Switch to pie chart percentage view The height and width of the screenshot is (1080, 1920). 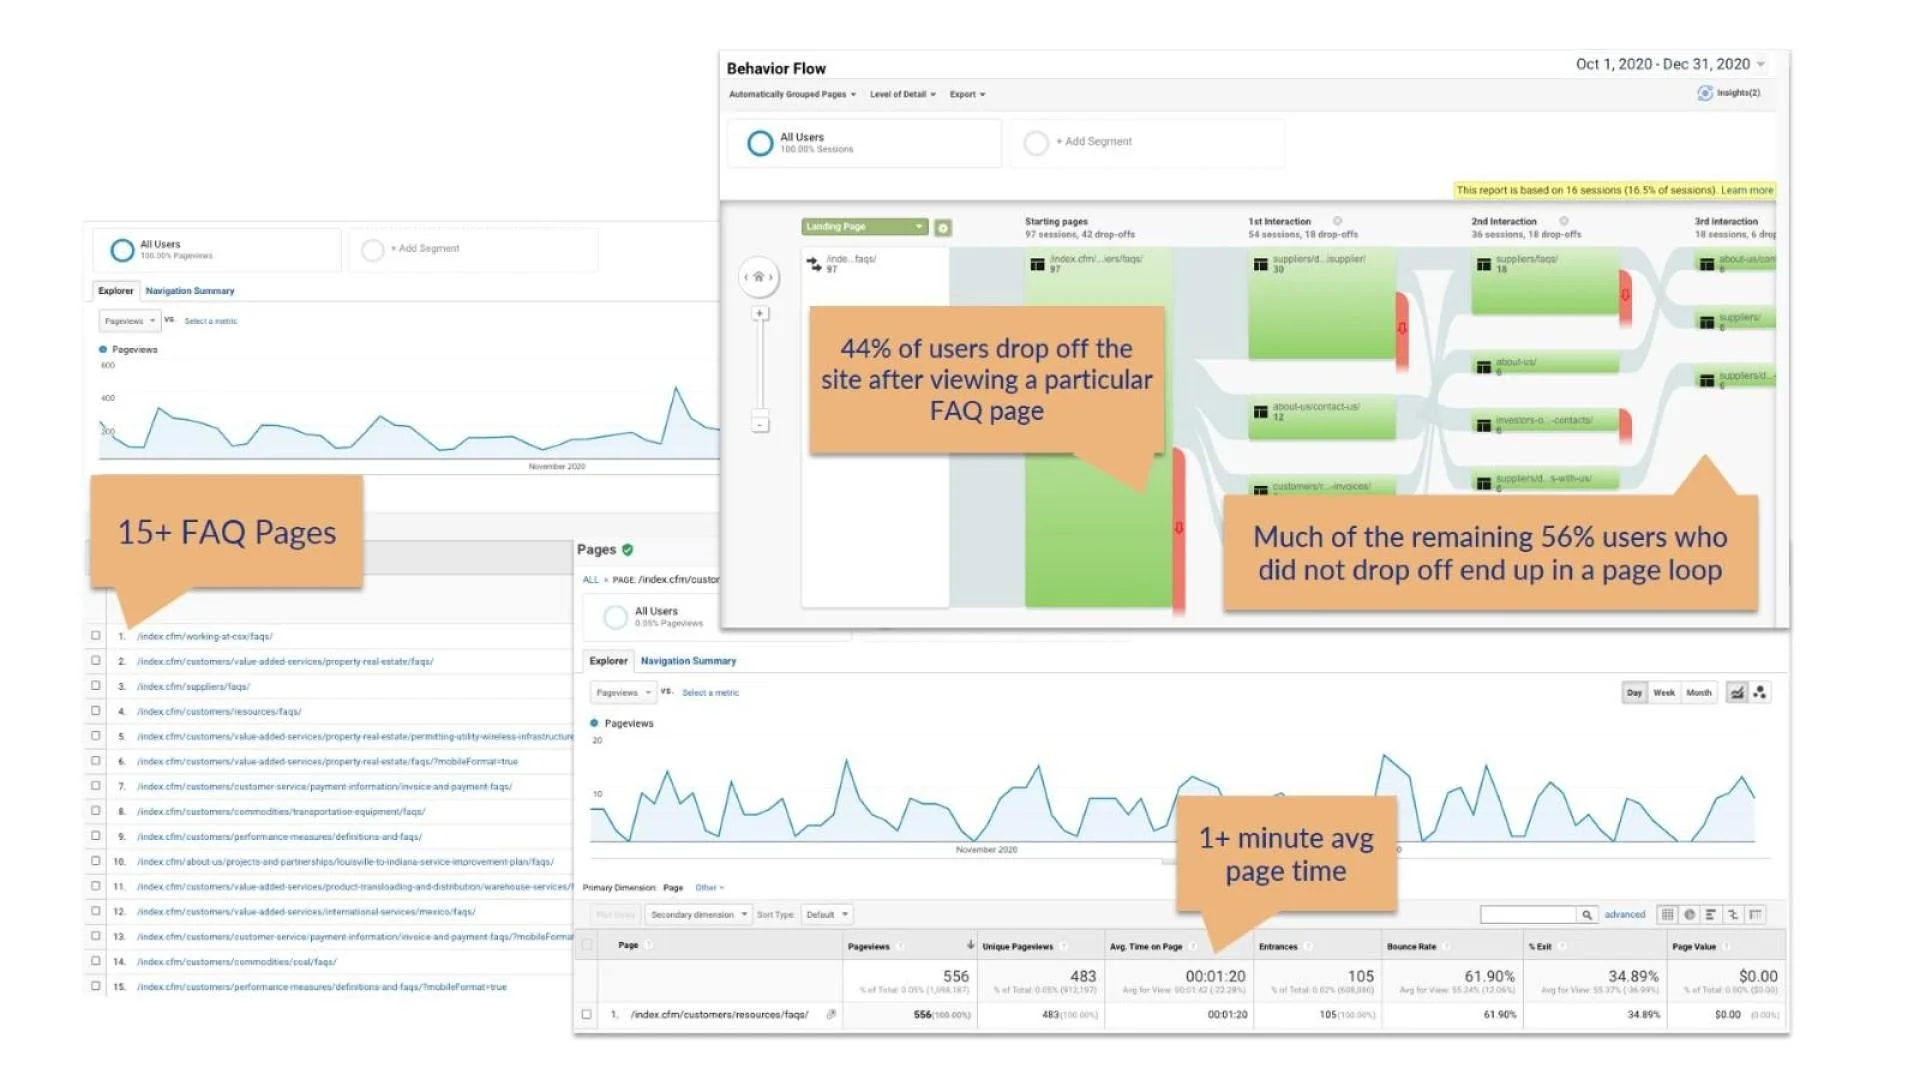1689,914
